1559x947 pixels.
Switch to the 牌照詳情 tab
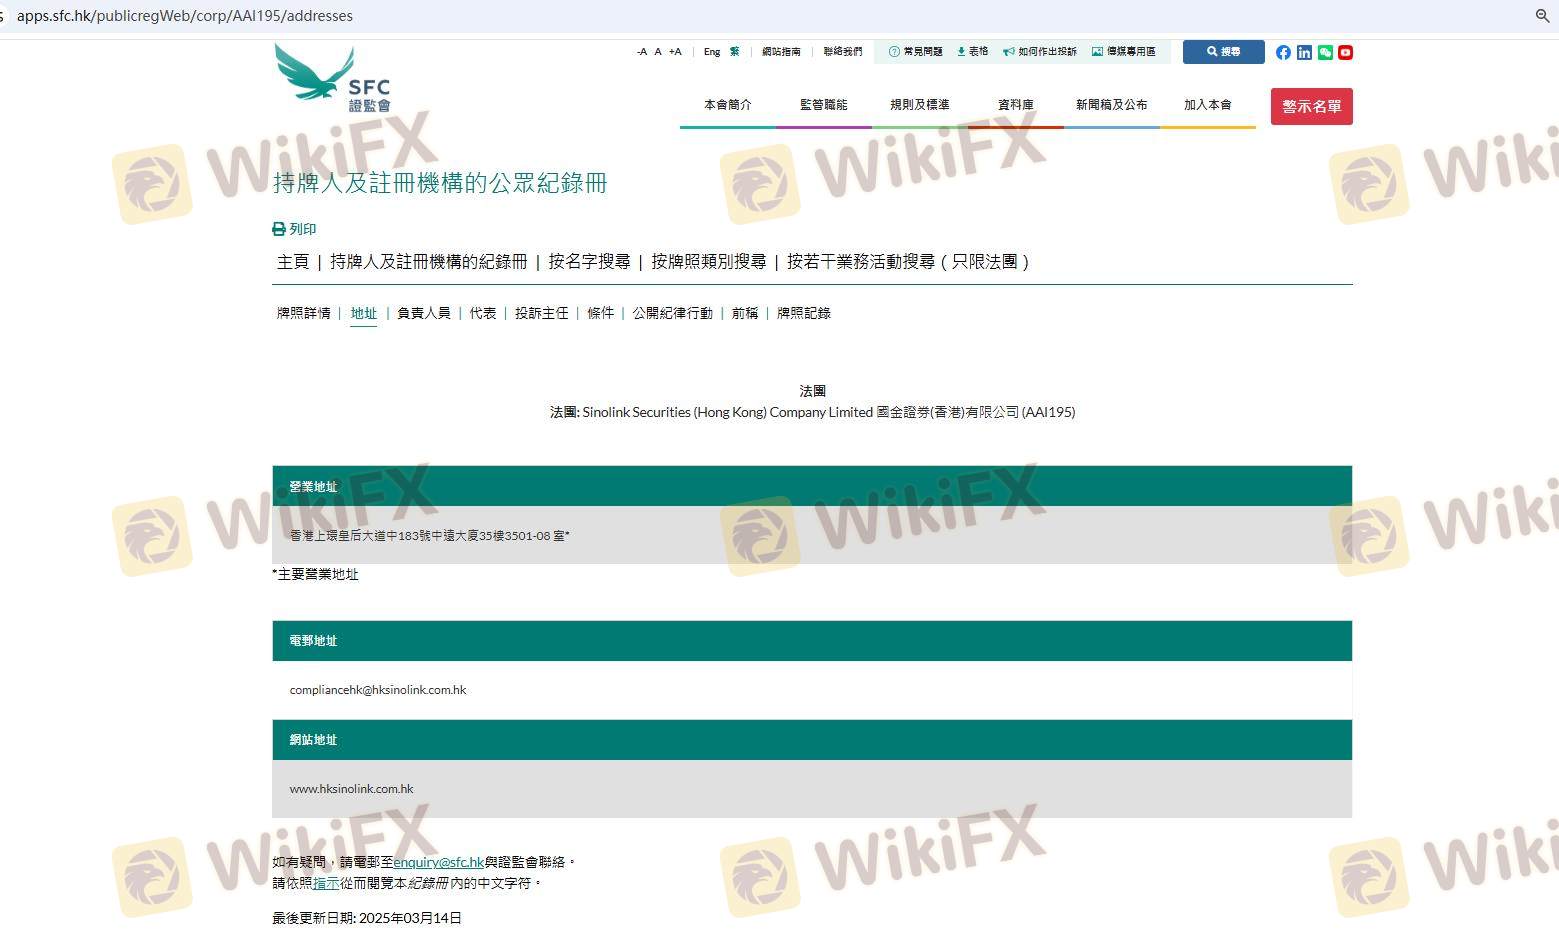click(x=304, y=313)
